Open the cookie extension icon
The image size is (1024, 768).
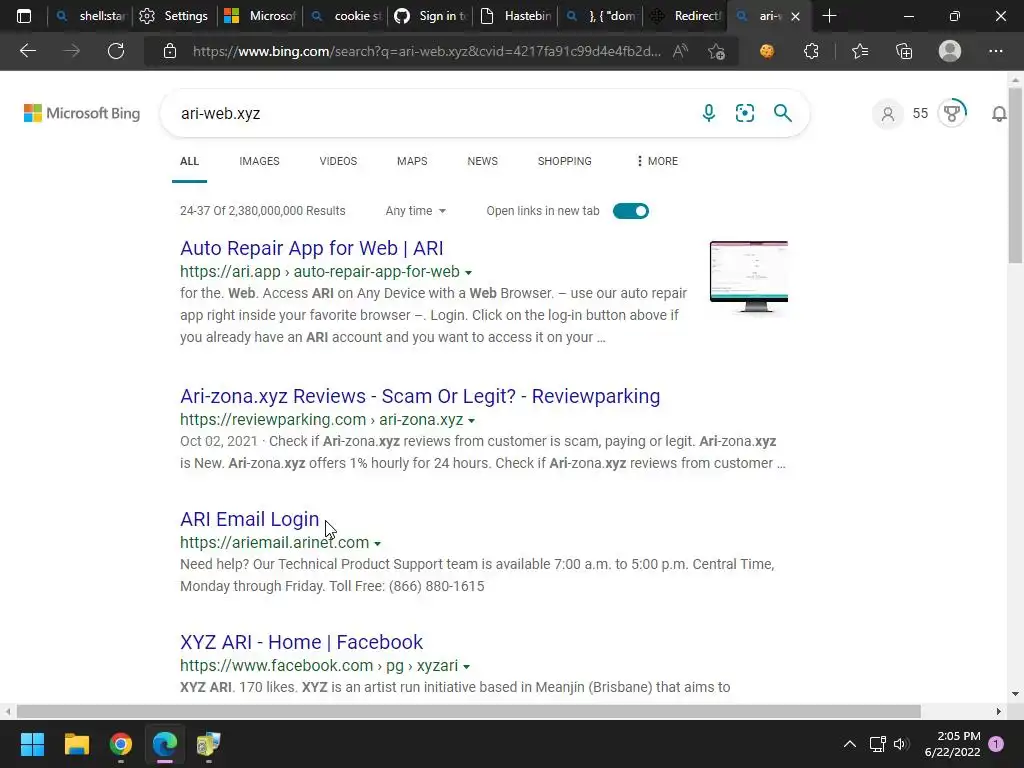[x=767, y=51]
